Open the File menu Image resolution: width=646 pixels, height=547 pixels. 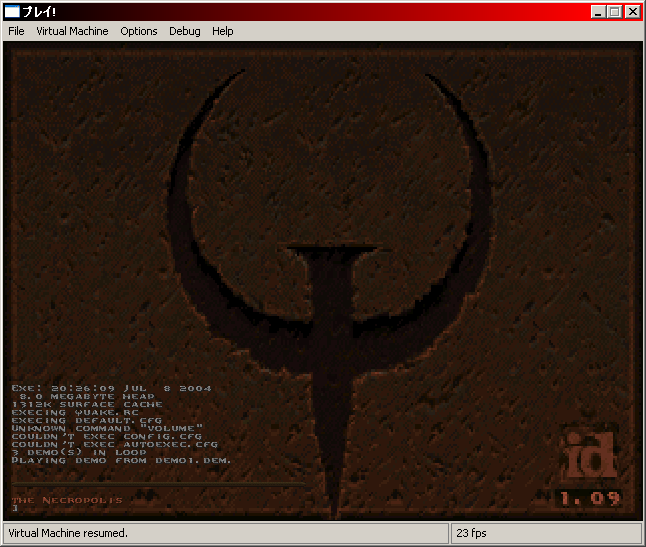click(x=16, y=31)
